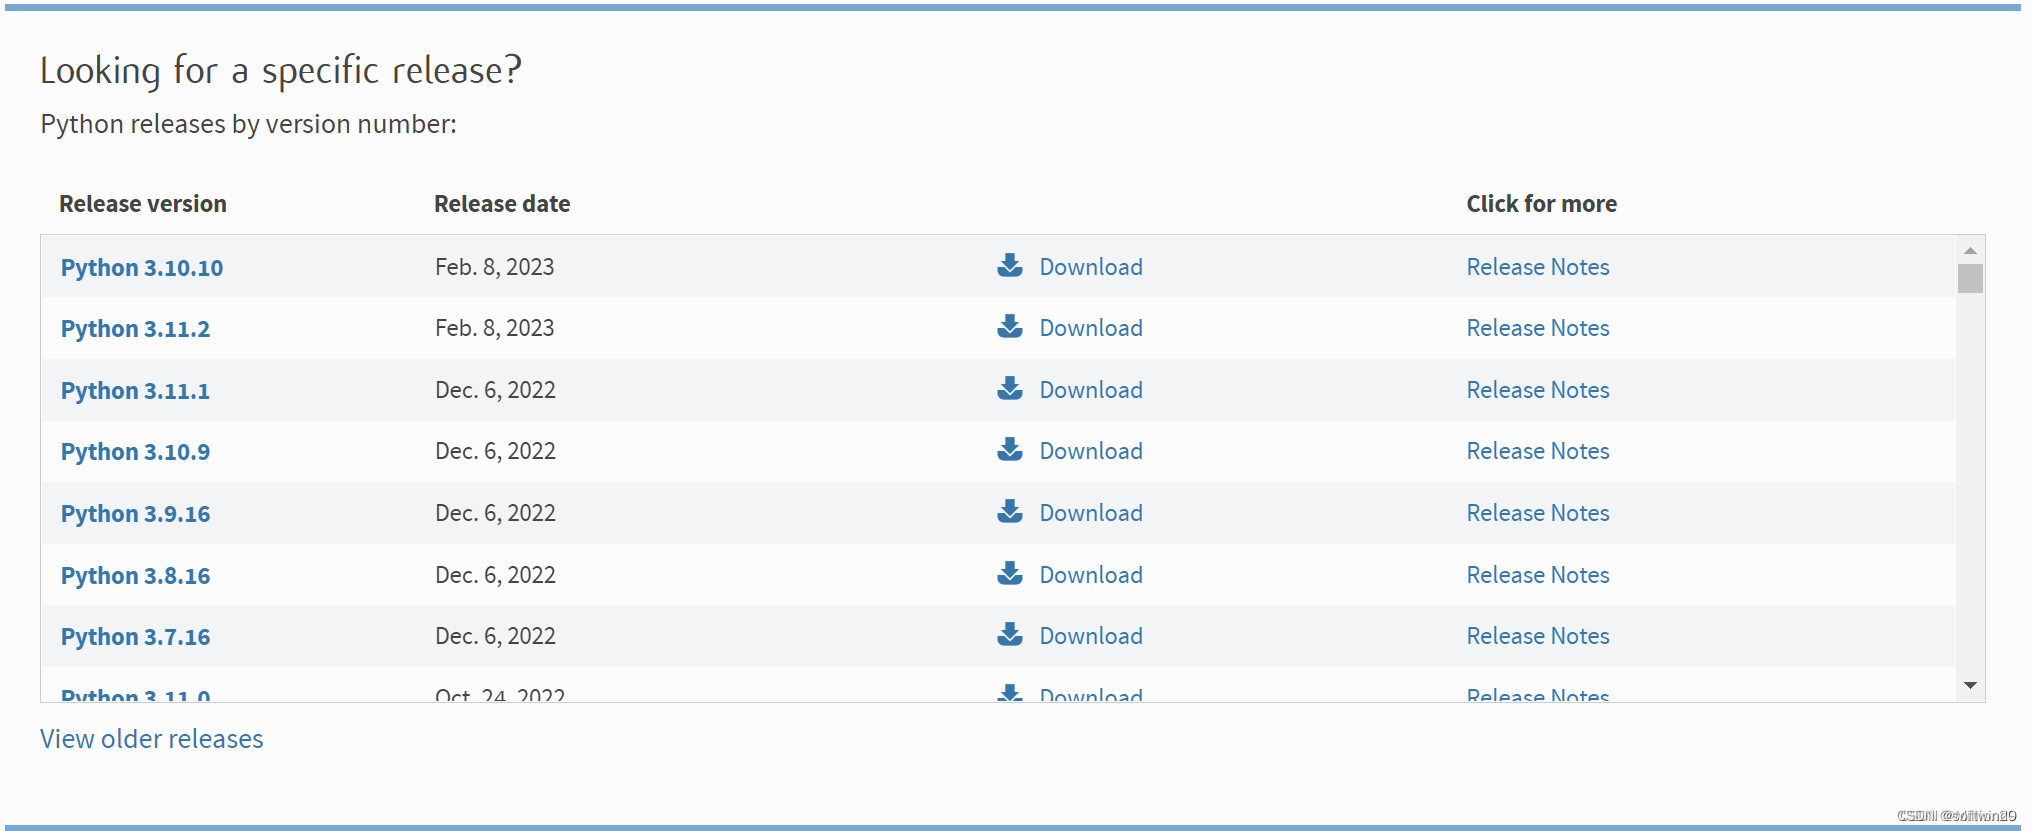Open the Python 3.10.9 release page
This screenshot has height=831, width=2032.
coord(135,452)
